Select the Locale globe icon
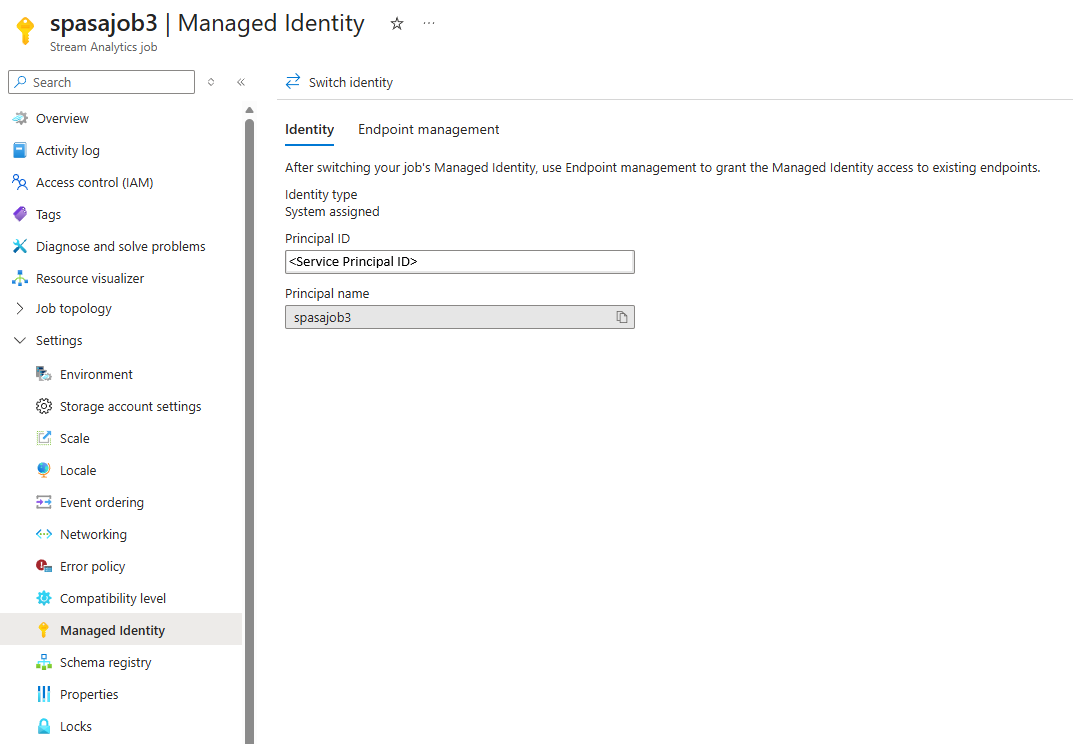Screen dimensions: 1073x744 44,470
